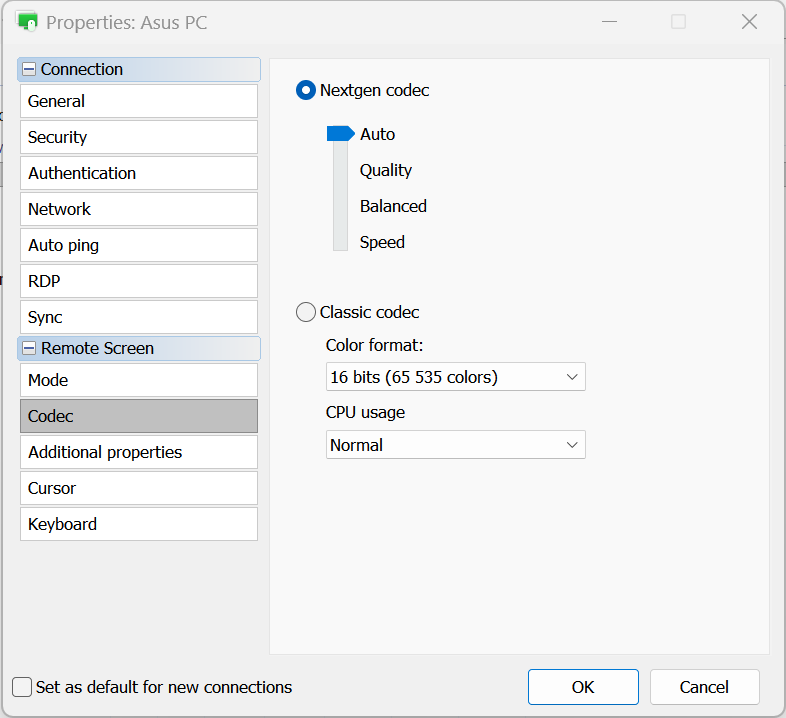The height and width of the screenshot is (718, 786).
Task: Click the Properties window app icon
Action: tap(27, 22)
